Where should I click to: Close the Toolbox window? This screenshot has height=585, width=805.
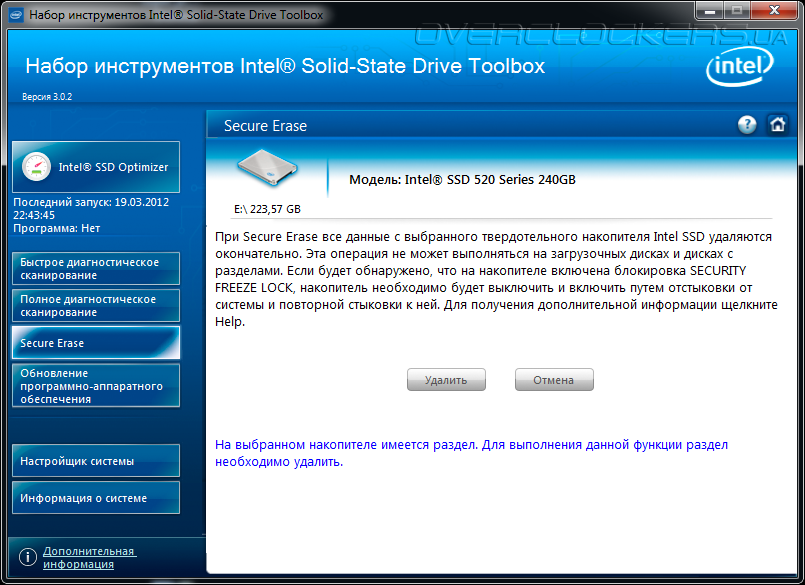coord(774,11)
